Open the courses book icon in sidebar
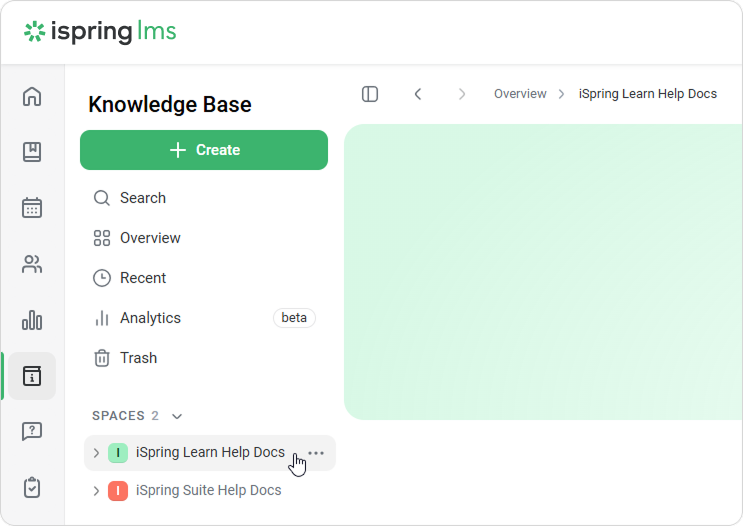This screenshot has height=526, width=743. pos(32,152)
